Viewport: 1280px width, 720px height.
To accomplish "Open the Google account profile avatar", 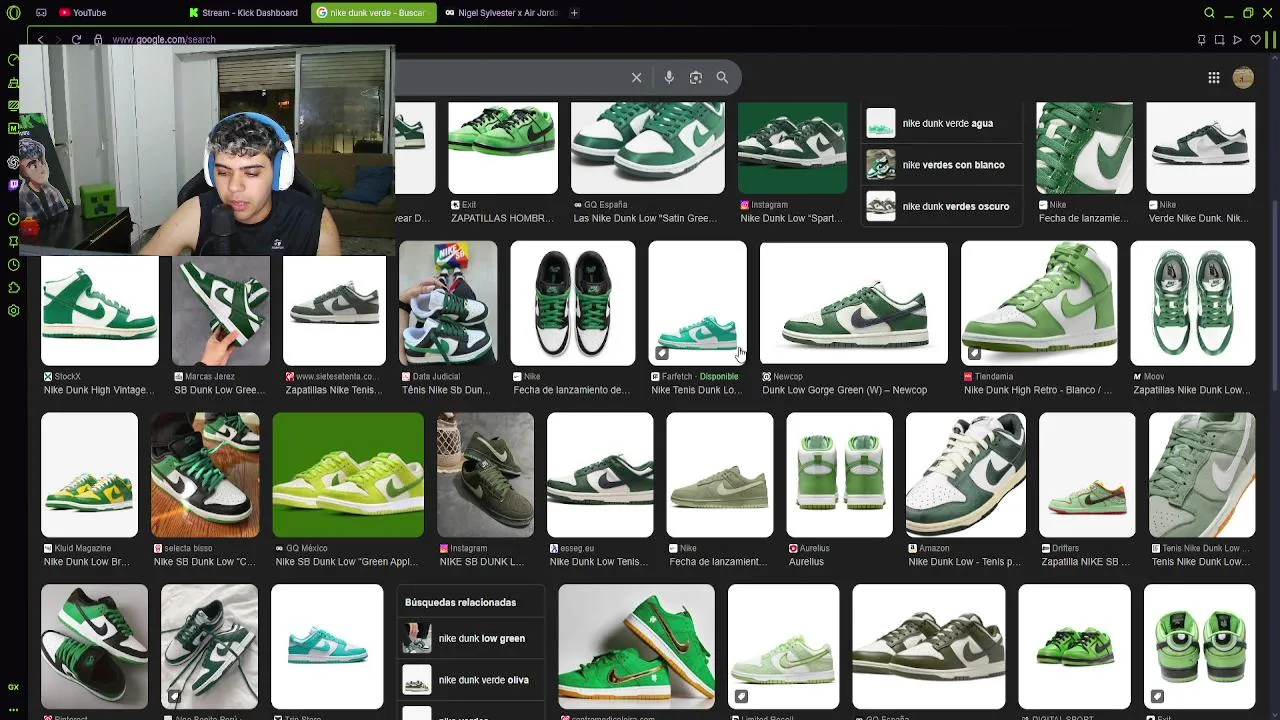I will click(1243, 78).
